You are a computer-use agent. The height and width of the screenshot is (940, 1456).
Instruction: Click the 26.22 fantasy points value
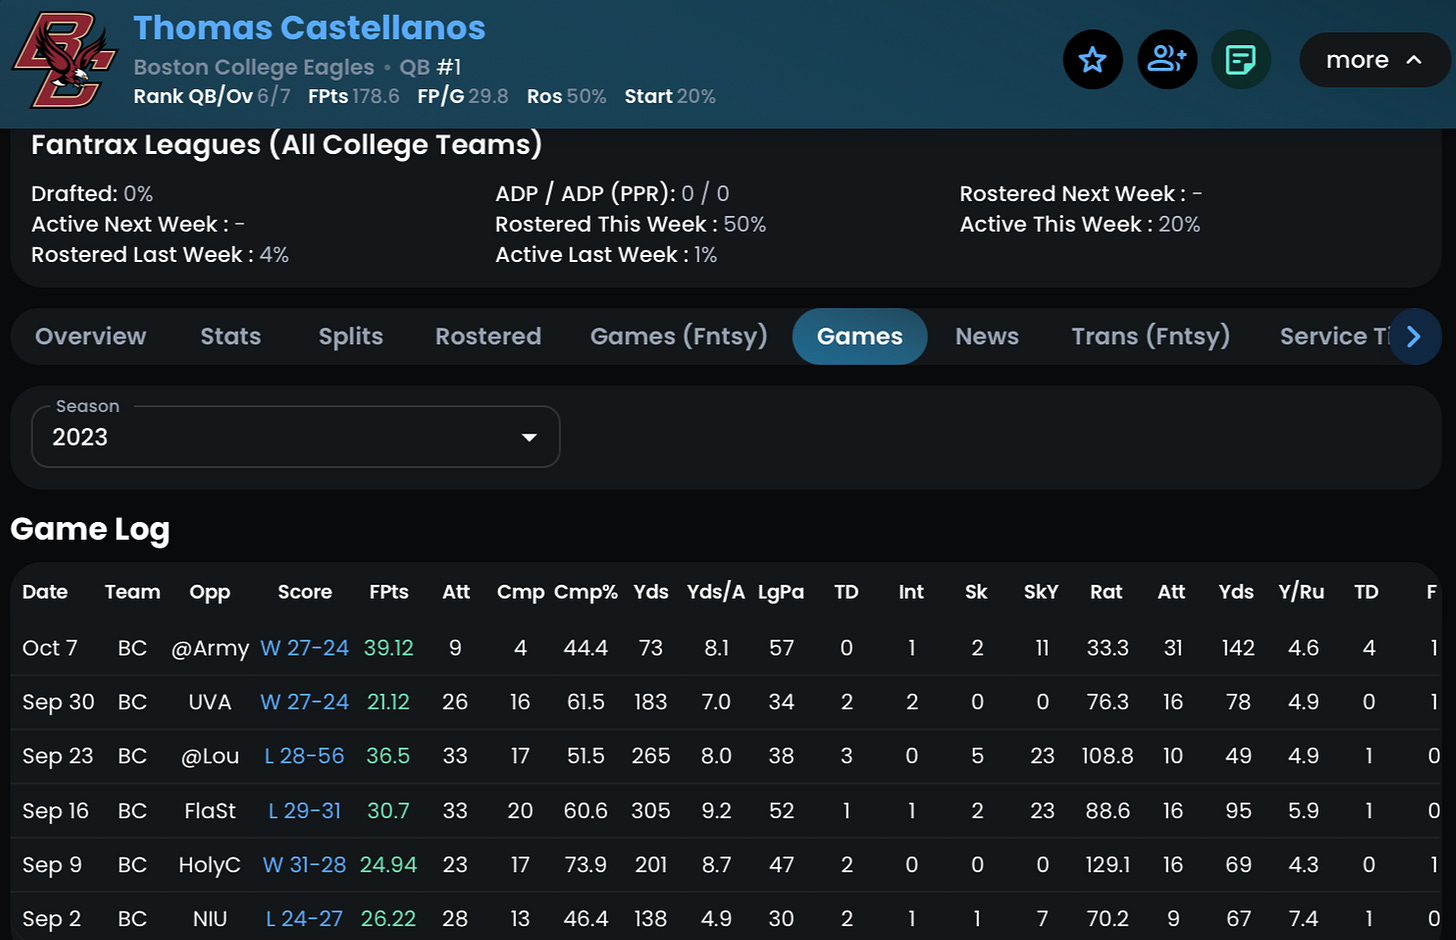pos(388,919)
